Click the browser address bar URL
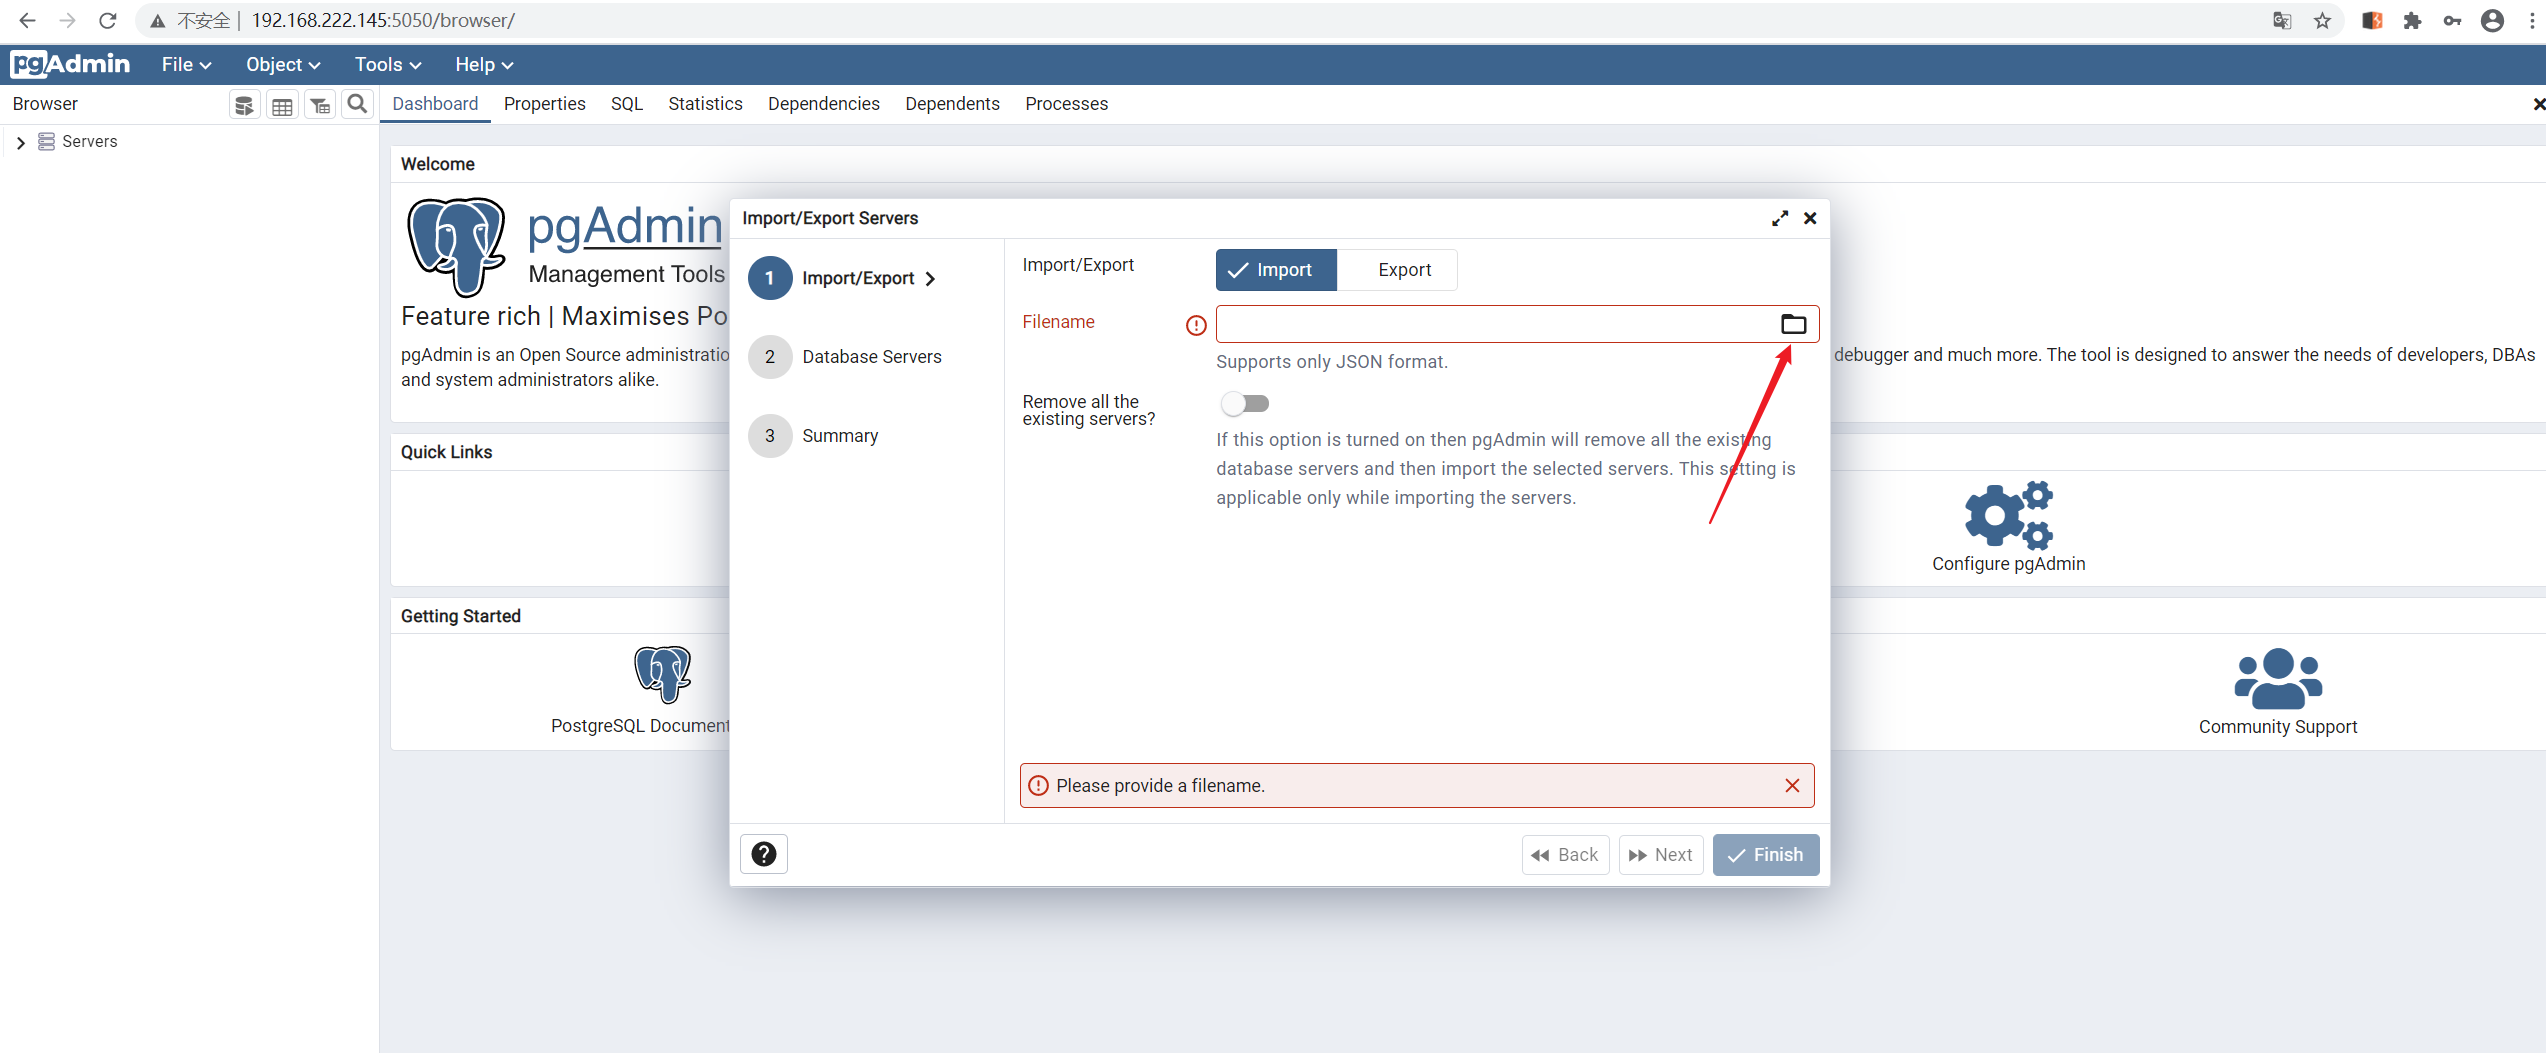The width and height of the screenshot is (2546, 1053). pos(383,20)
